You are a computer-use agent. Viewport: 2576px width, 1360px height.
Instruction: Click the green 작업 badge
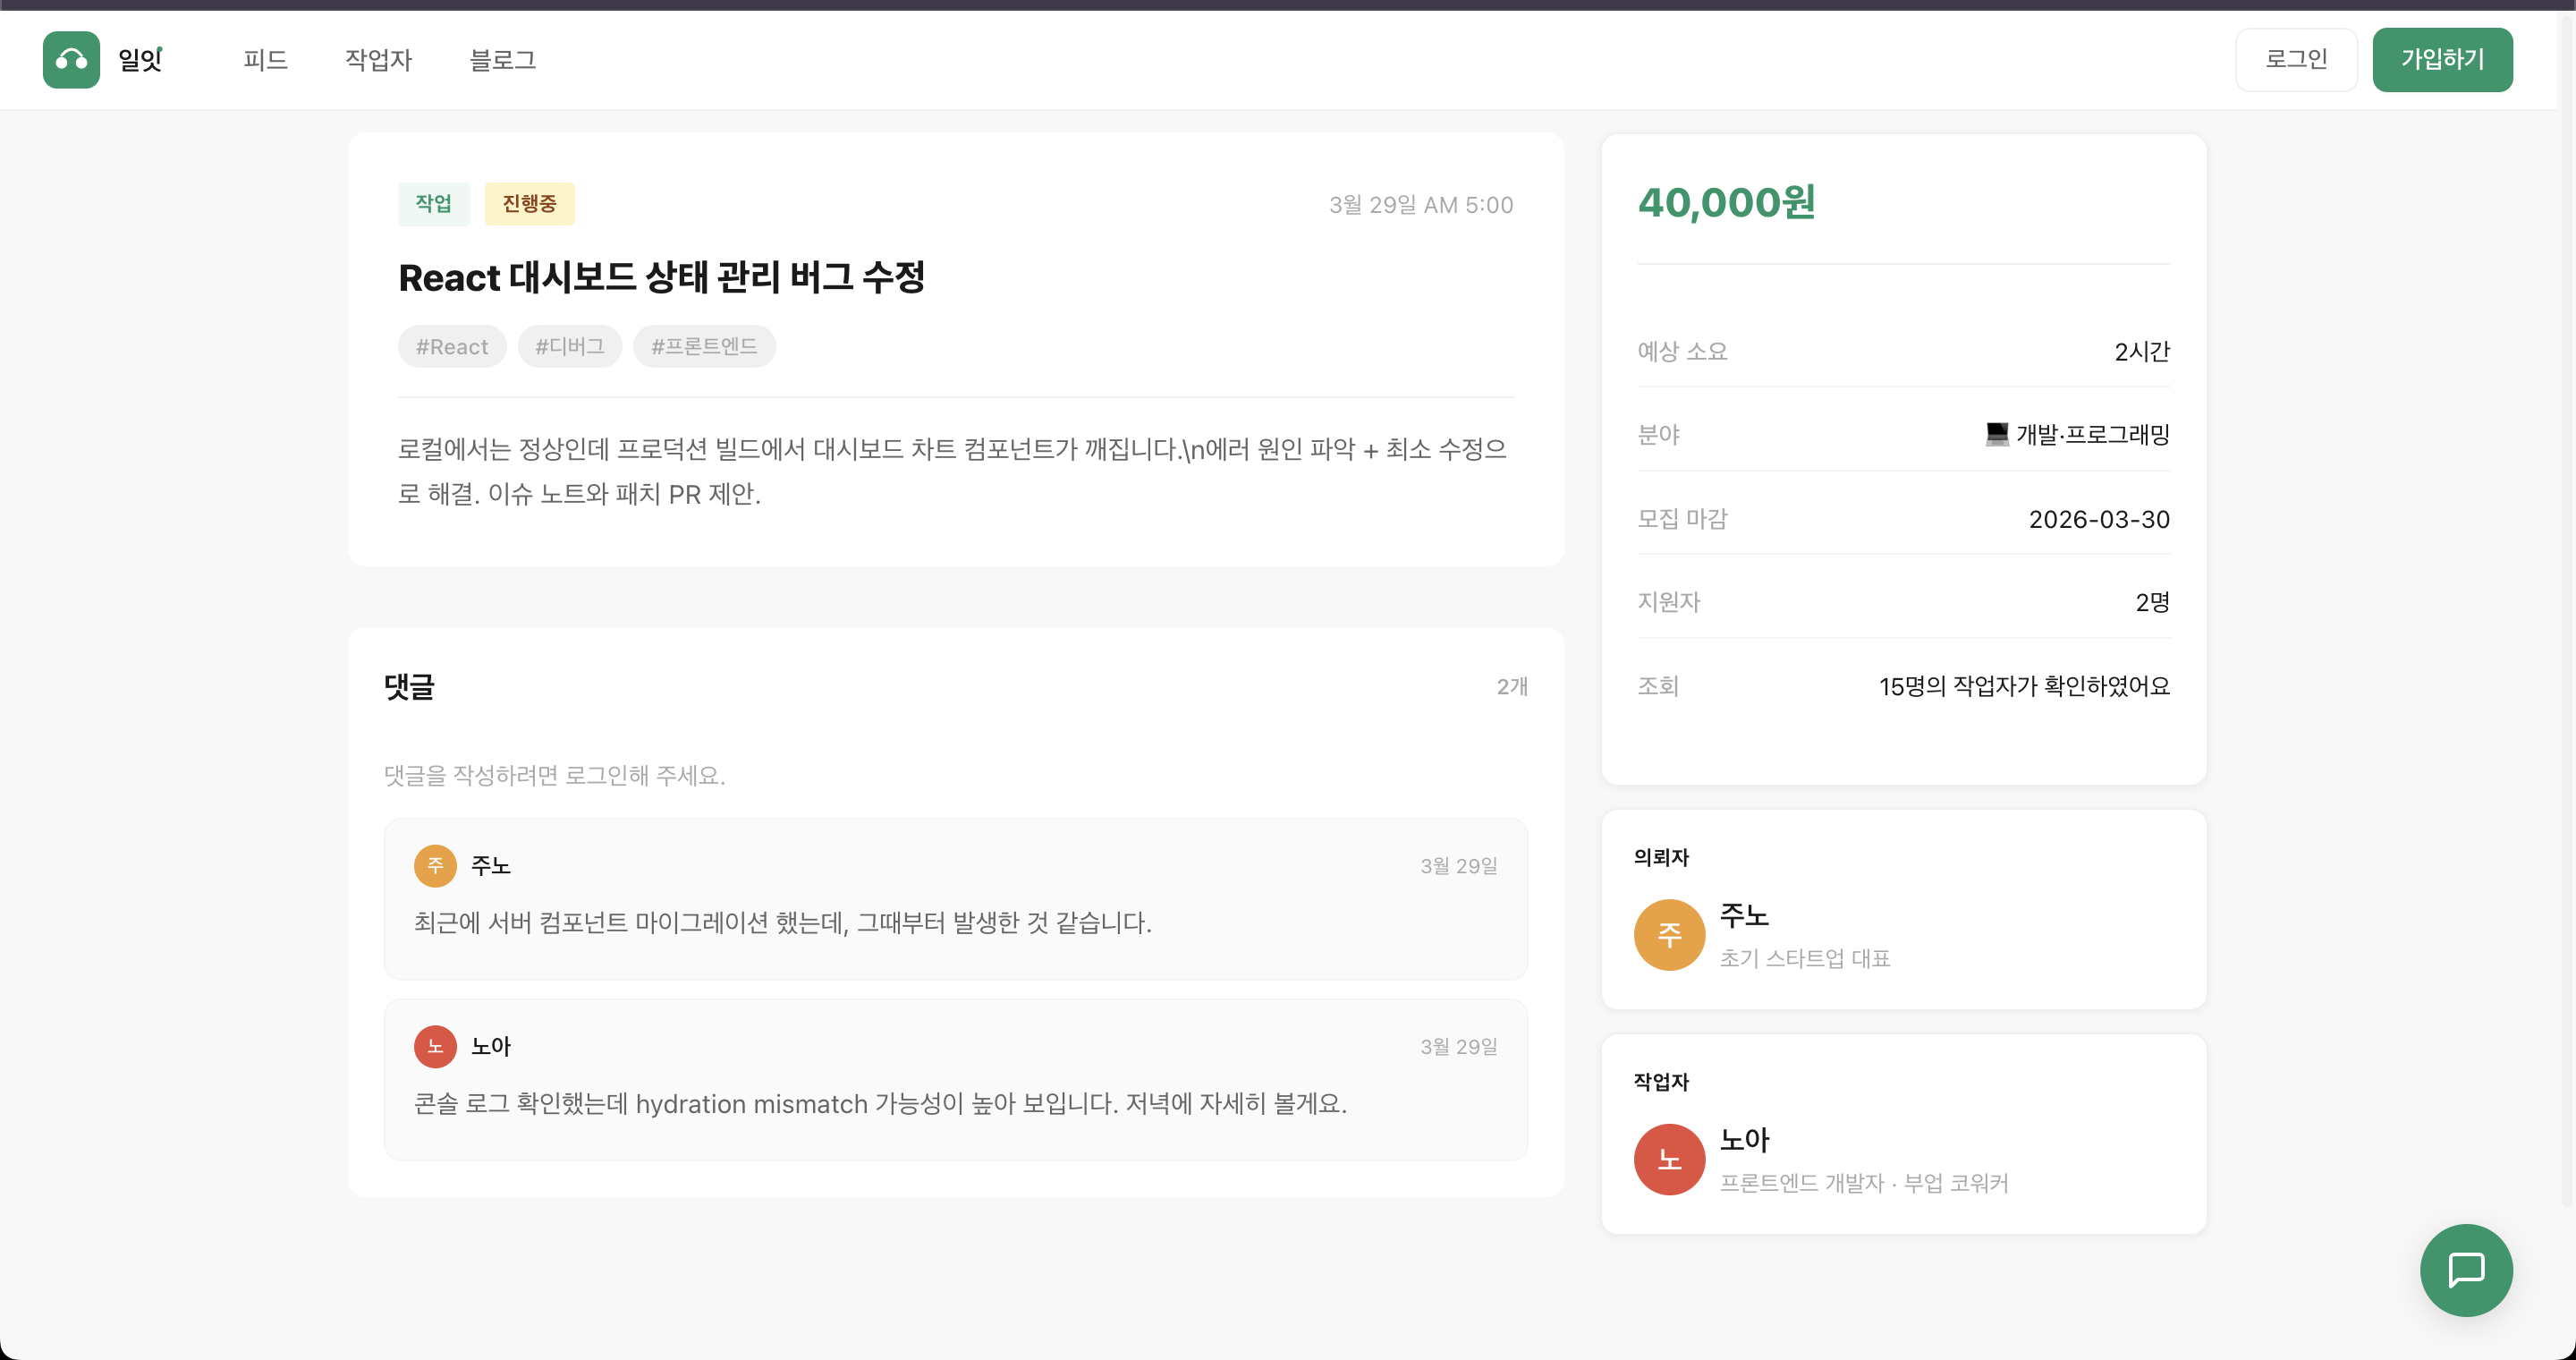point(434,204)
